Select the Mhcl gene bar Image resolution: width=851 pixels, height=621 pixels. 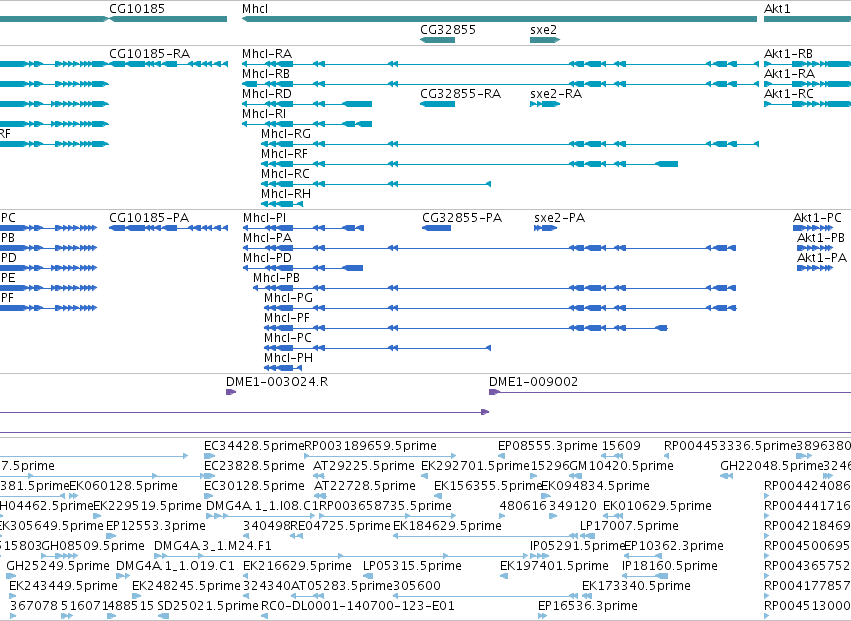click(x=499, y=19)
